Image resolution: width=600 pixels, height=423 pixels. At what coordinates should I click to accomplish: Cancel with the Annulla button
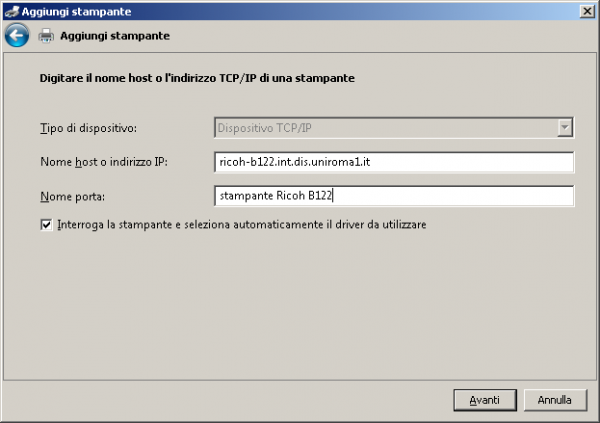(x=554, y=399)
